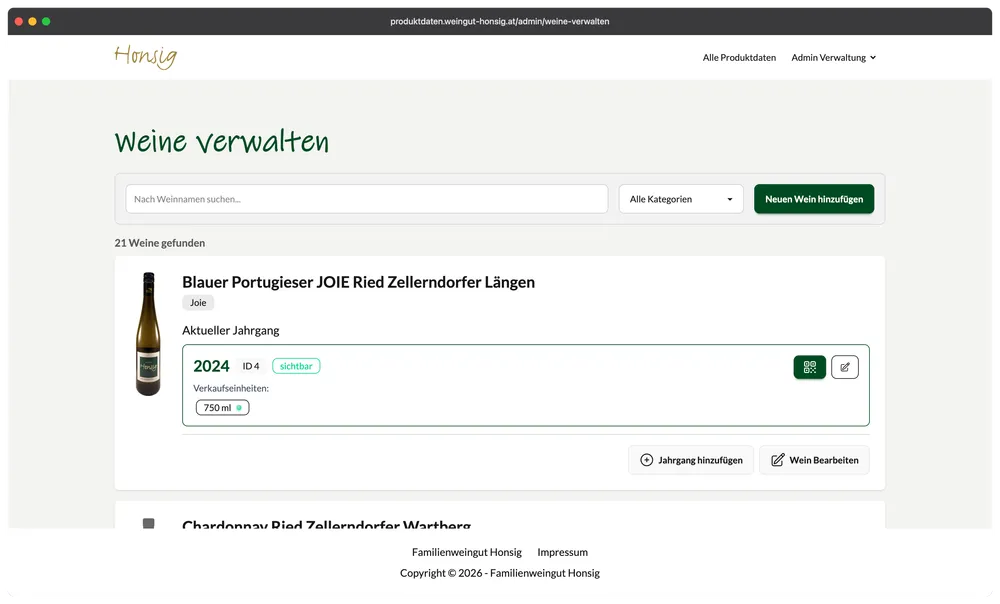Click the Blauer Portugieser bottle image
This screenshot has height=604, width=1000.
(x=148, y=334)
